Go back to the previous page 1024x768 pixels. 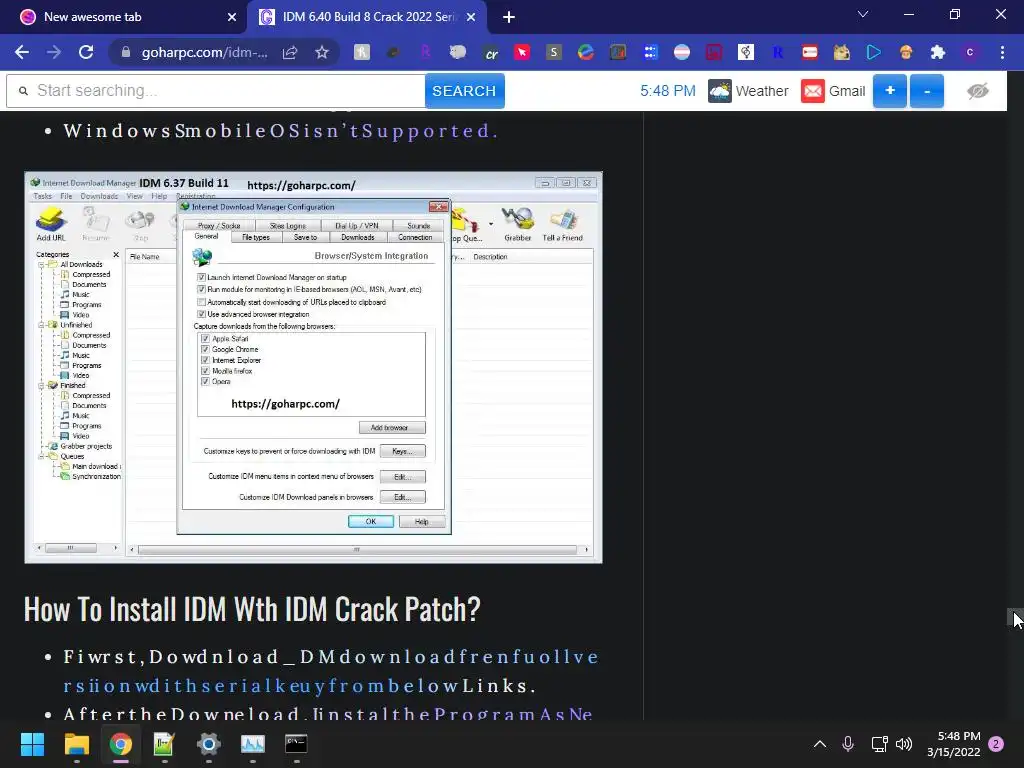(22, 52)
